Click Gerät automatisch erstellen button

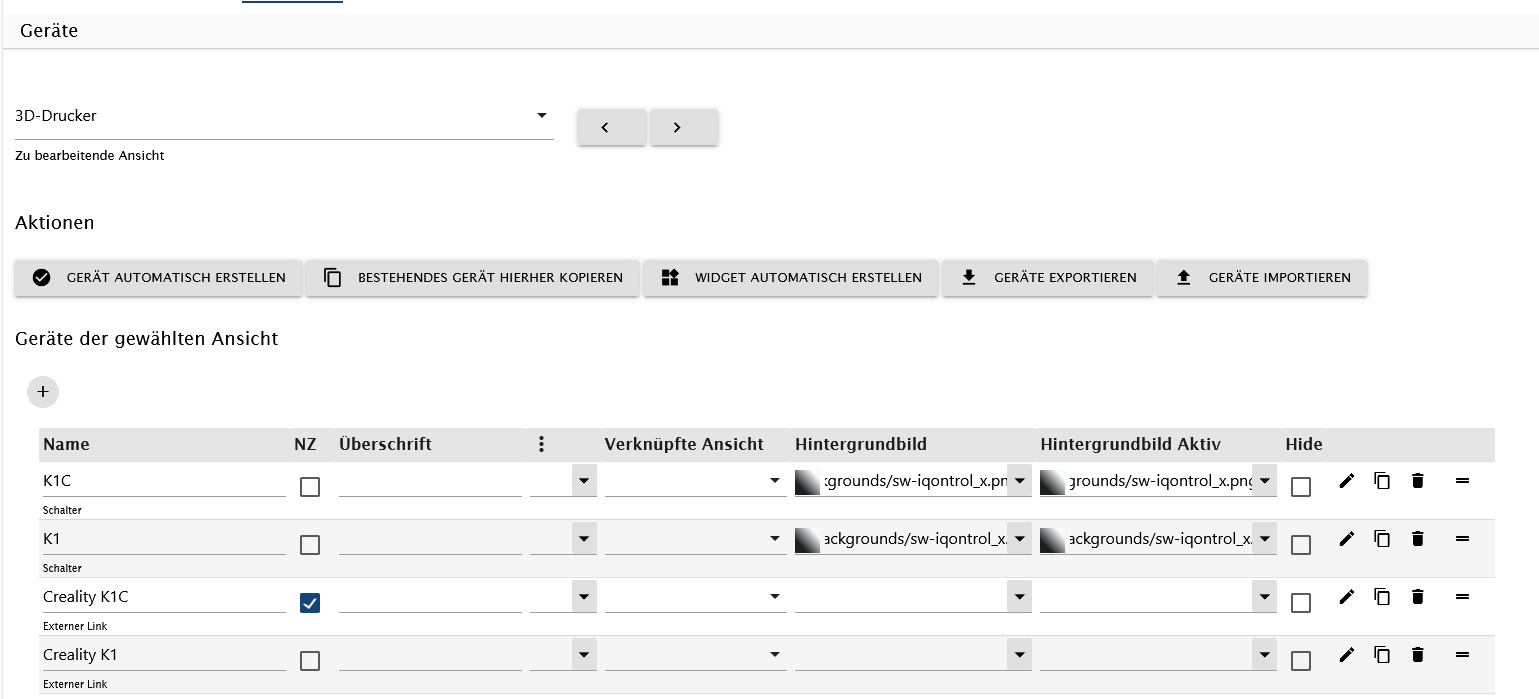pyautogui.click(x=158, y=278)
